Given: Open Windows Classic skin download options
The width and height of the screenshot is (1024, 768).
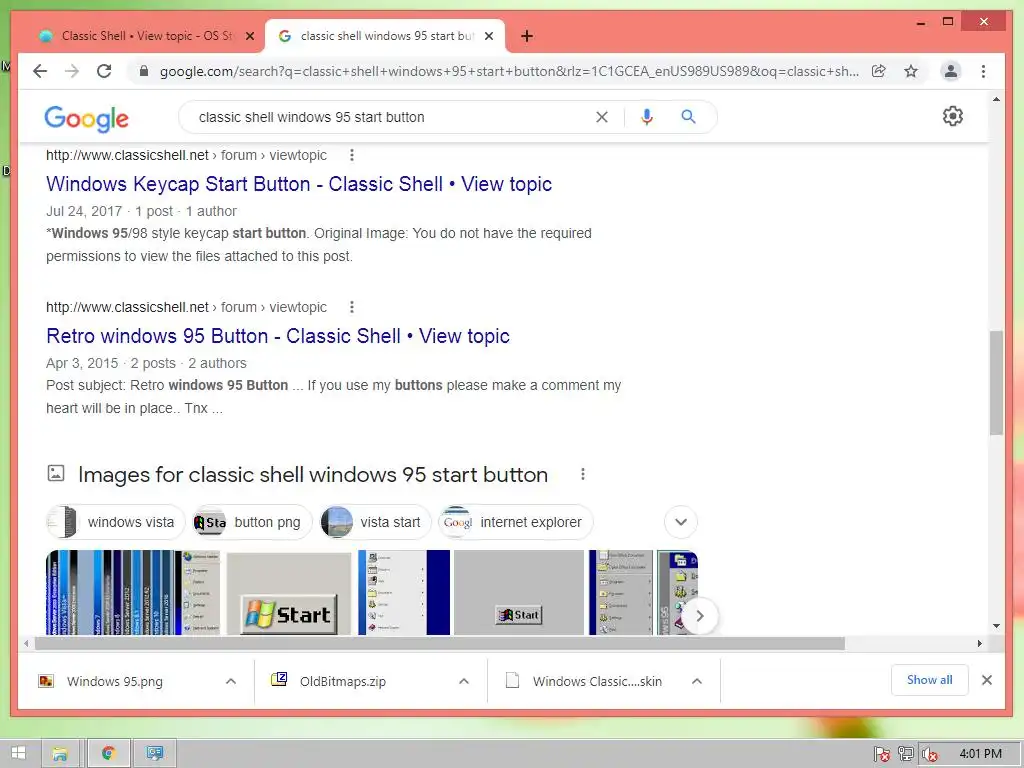Looking at the screenshot, I should click(x=697, y=681).
